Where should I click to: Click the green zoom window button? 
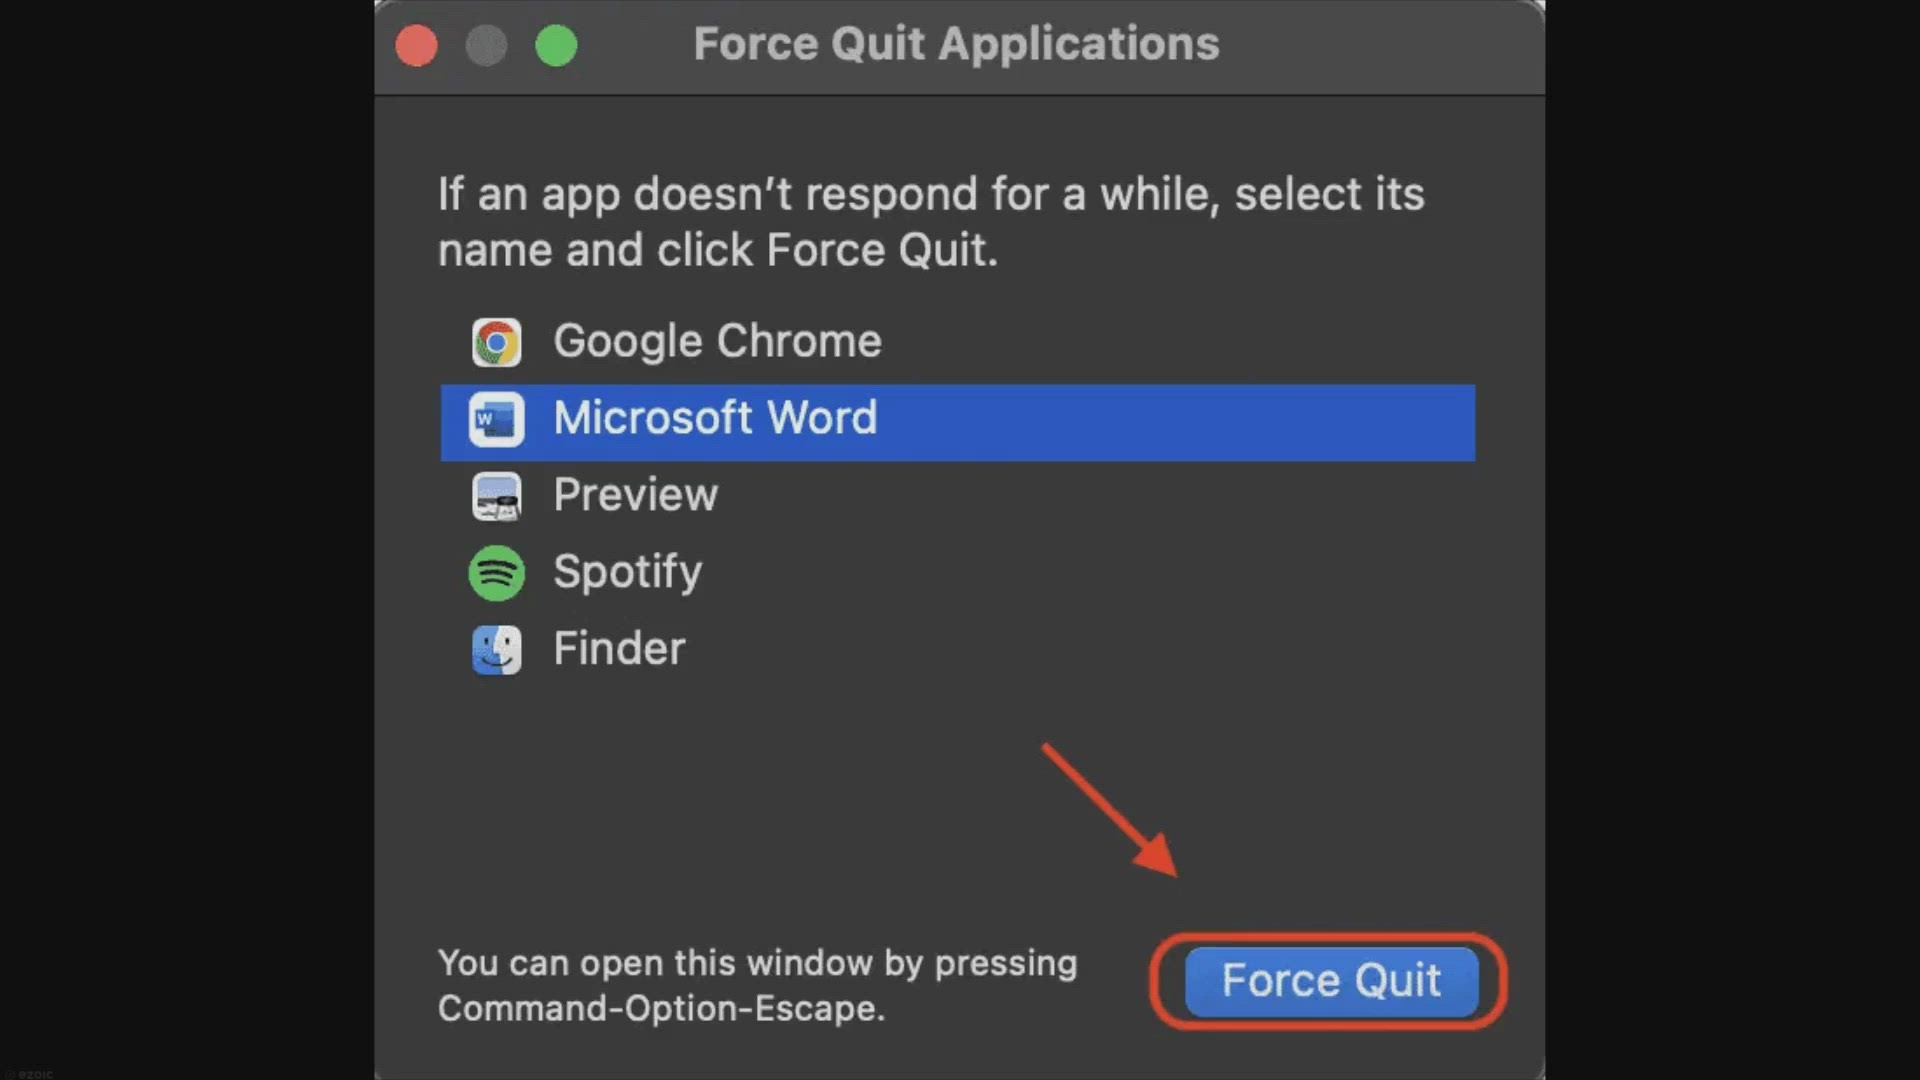(556, 46)
